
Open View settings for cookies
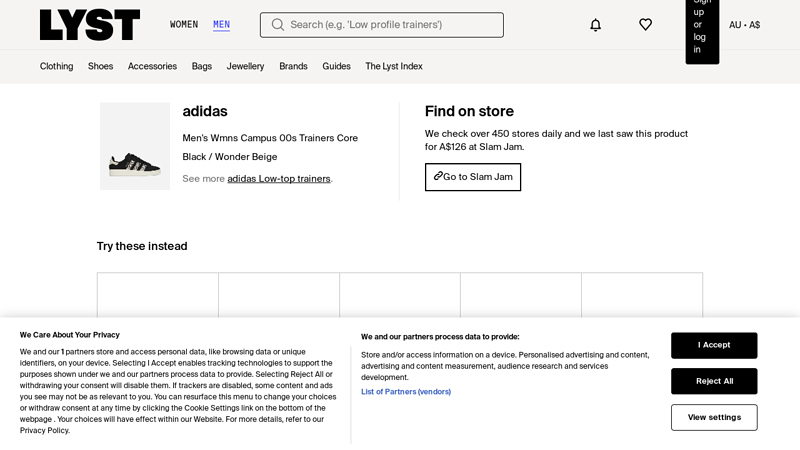pyautogui.click(x=714, y=417)
